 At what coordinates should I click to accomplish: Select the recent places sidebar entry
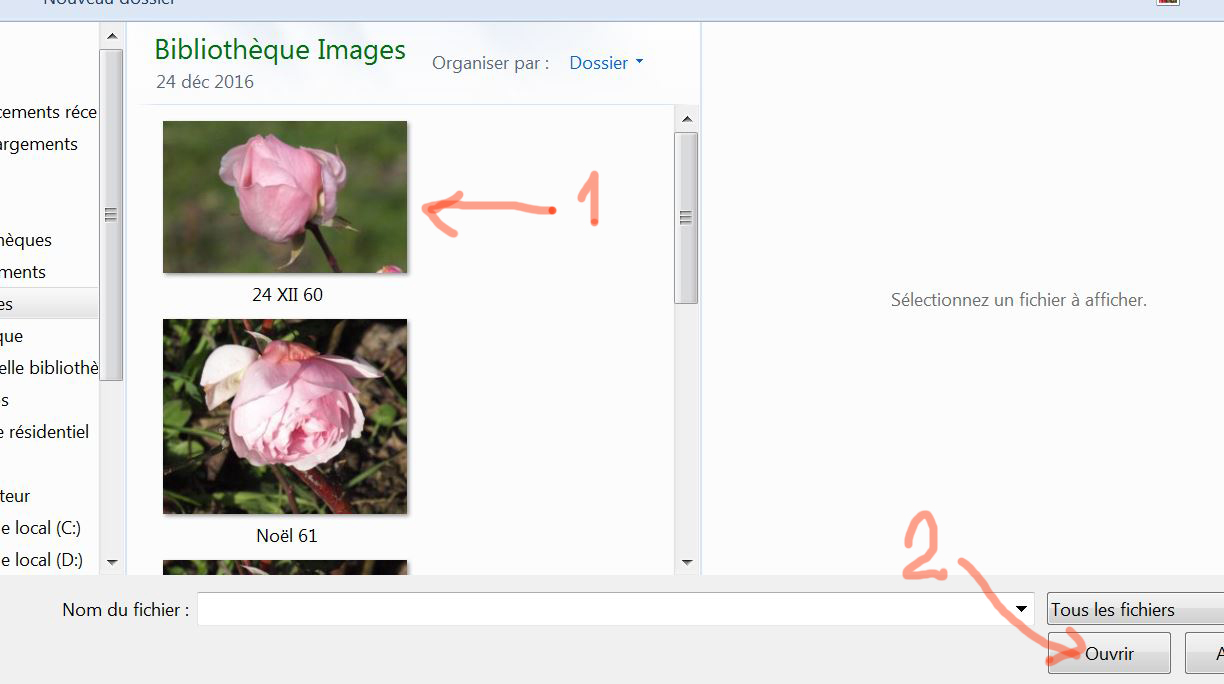(48, 112)
